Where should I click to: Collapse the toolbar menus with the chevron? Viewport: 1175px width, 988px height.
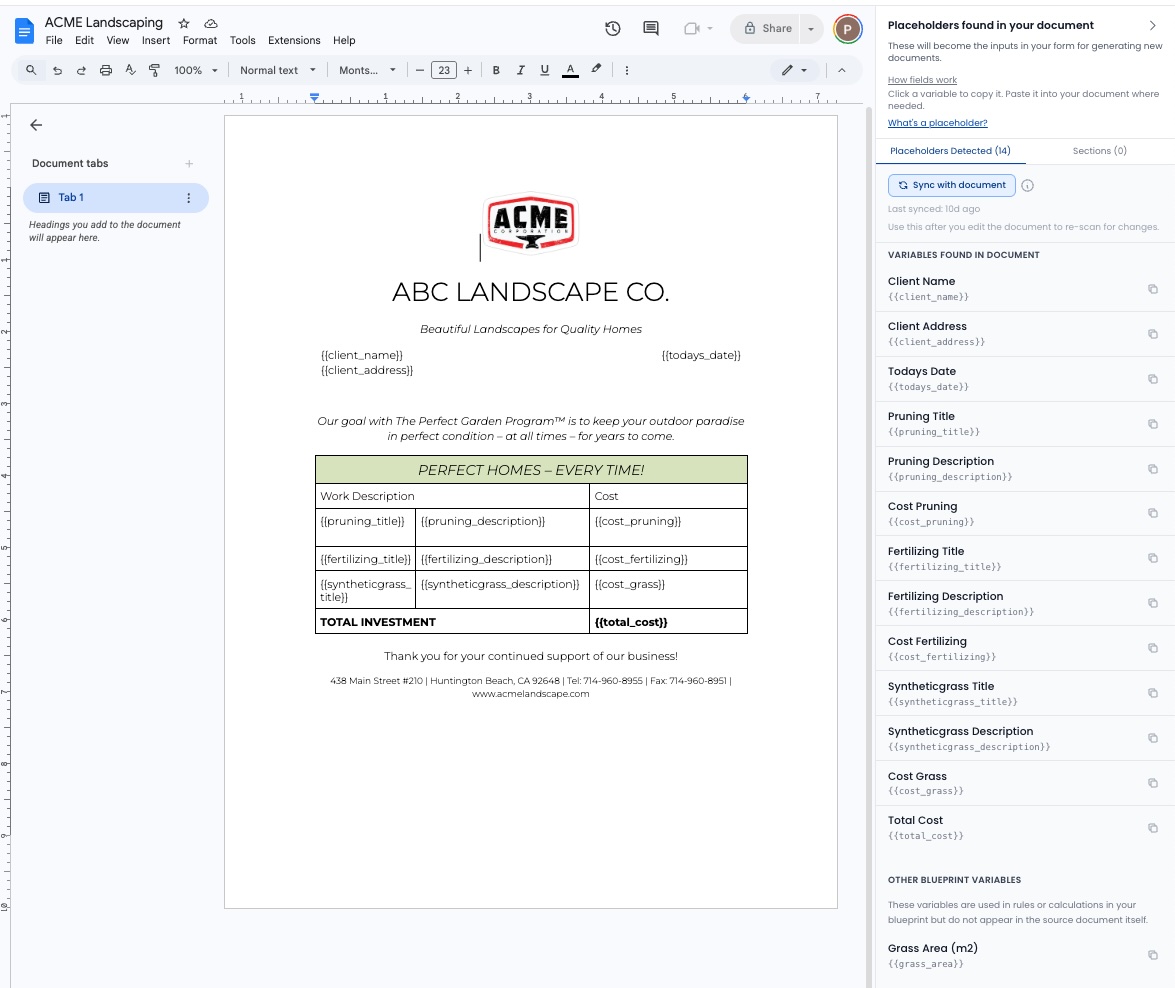tap(842, 70)
